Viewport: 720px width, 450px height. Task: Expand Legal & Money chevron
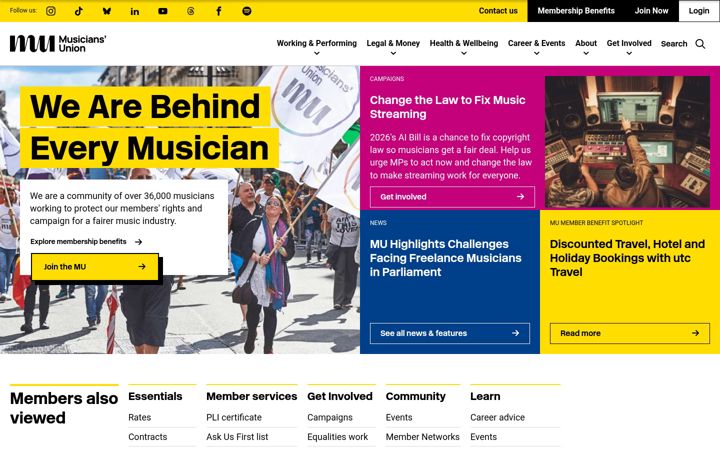(x=393, y=53)
